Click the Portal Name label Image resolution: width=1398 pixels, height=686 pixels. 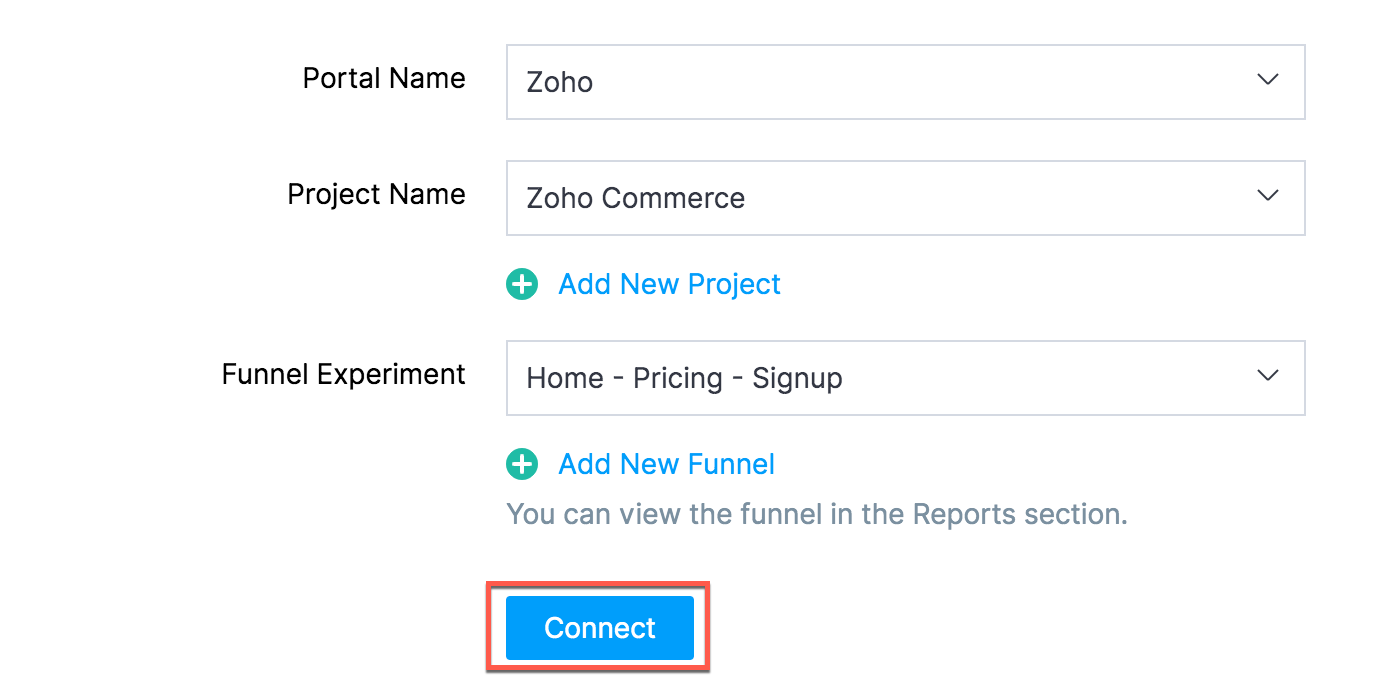384,79
